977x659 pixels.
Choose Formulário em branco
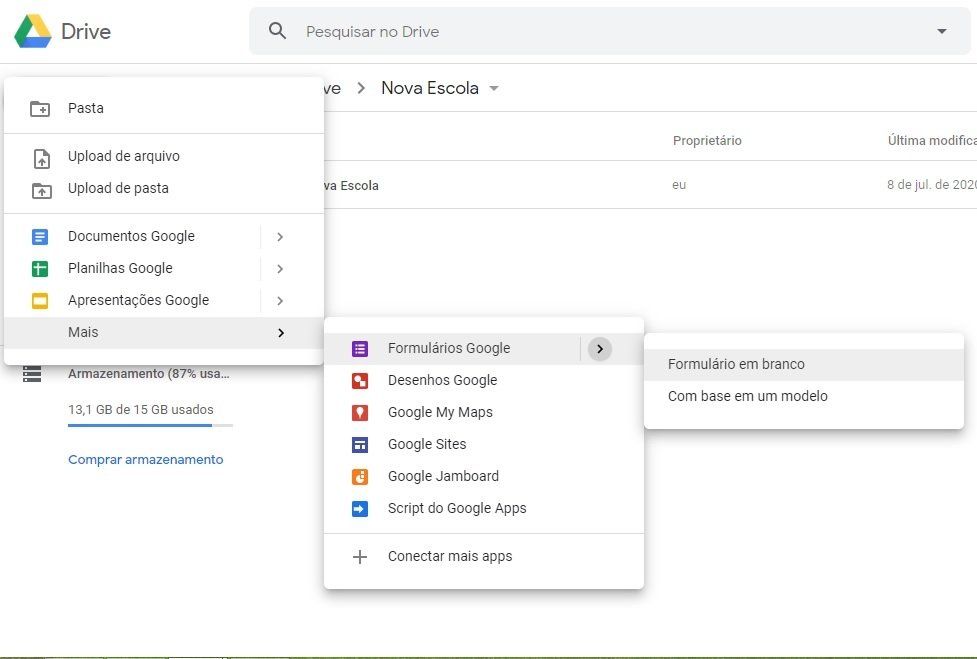804,364
